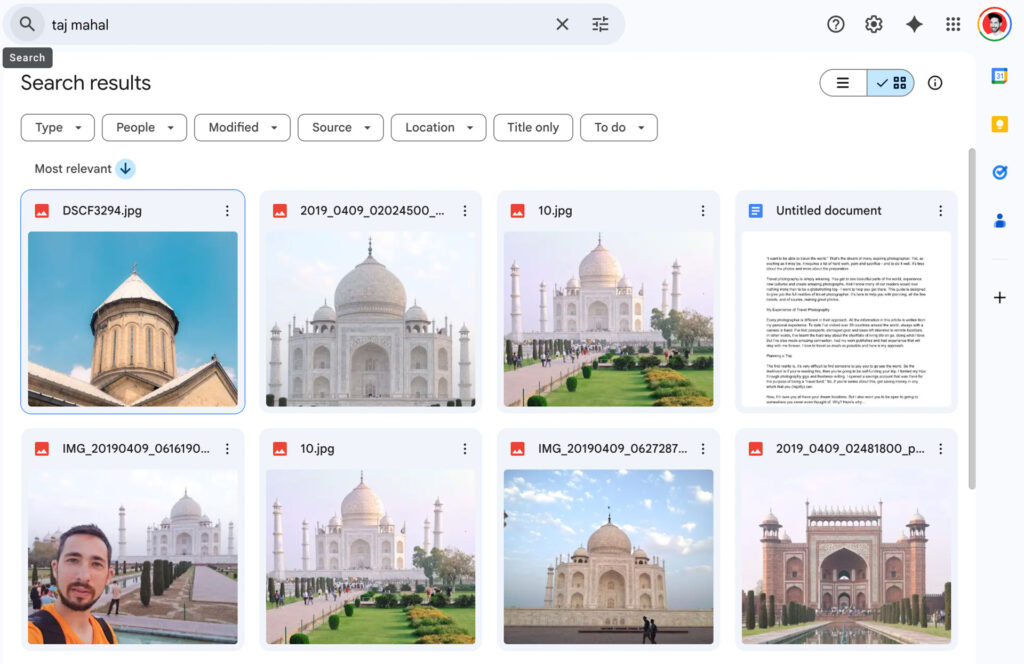This screenshot has height=664, width=1024.
Task: Toggle the To do filter chip
Action: coord(618,128)
